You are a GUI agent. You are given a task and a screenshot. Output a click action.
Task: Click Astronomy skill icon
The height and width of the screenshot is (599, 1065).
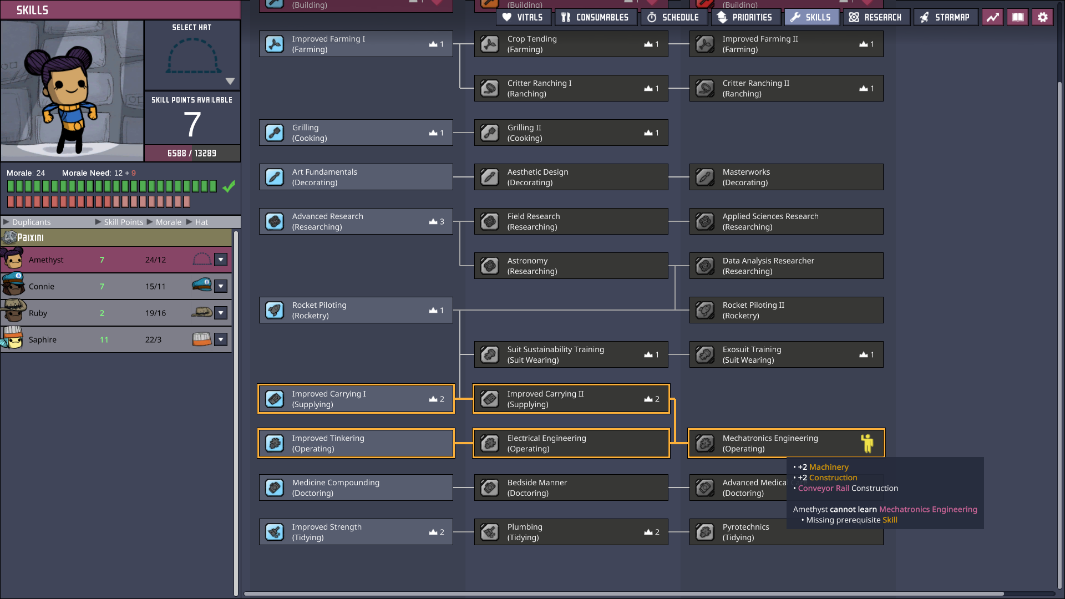point(490,266)
